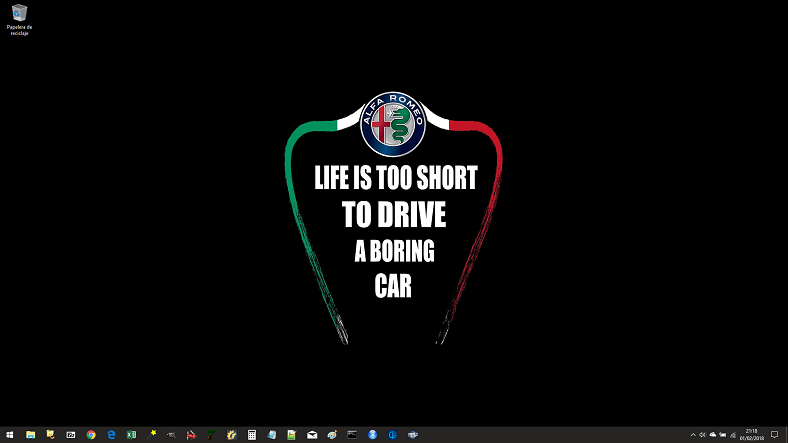
Task: Click the green tree taskbar icon
Action: point(212,435)
